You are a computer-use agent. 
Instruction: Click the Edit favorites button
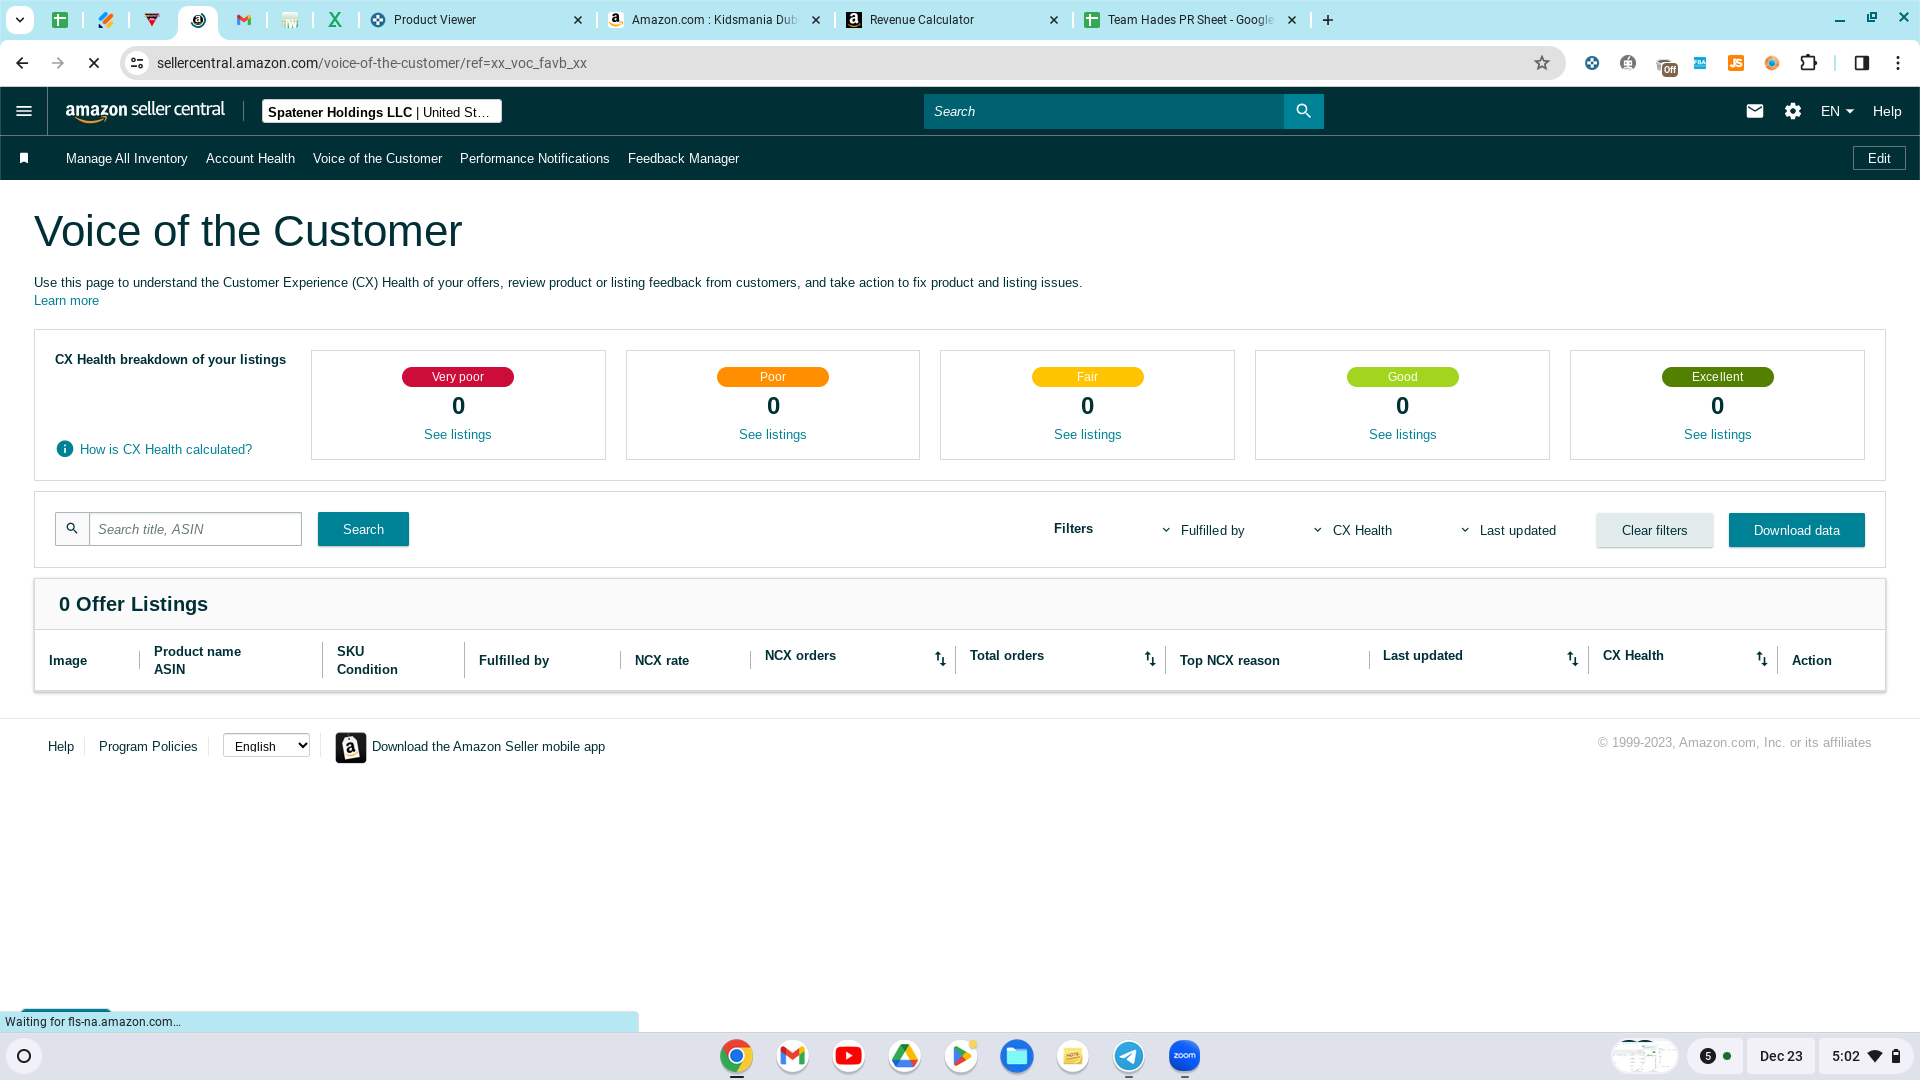[x=1879, y=158]
